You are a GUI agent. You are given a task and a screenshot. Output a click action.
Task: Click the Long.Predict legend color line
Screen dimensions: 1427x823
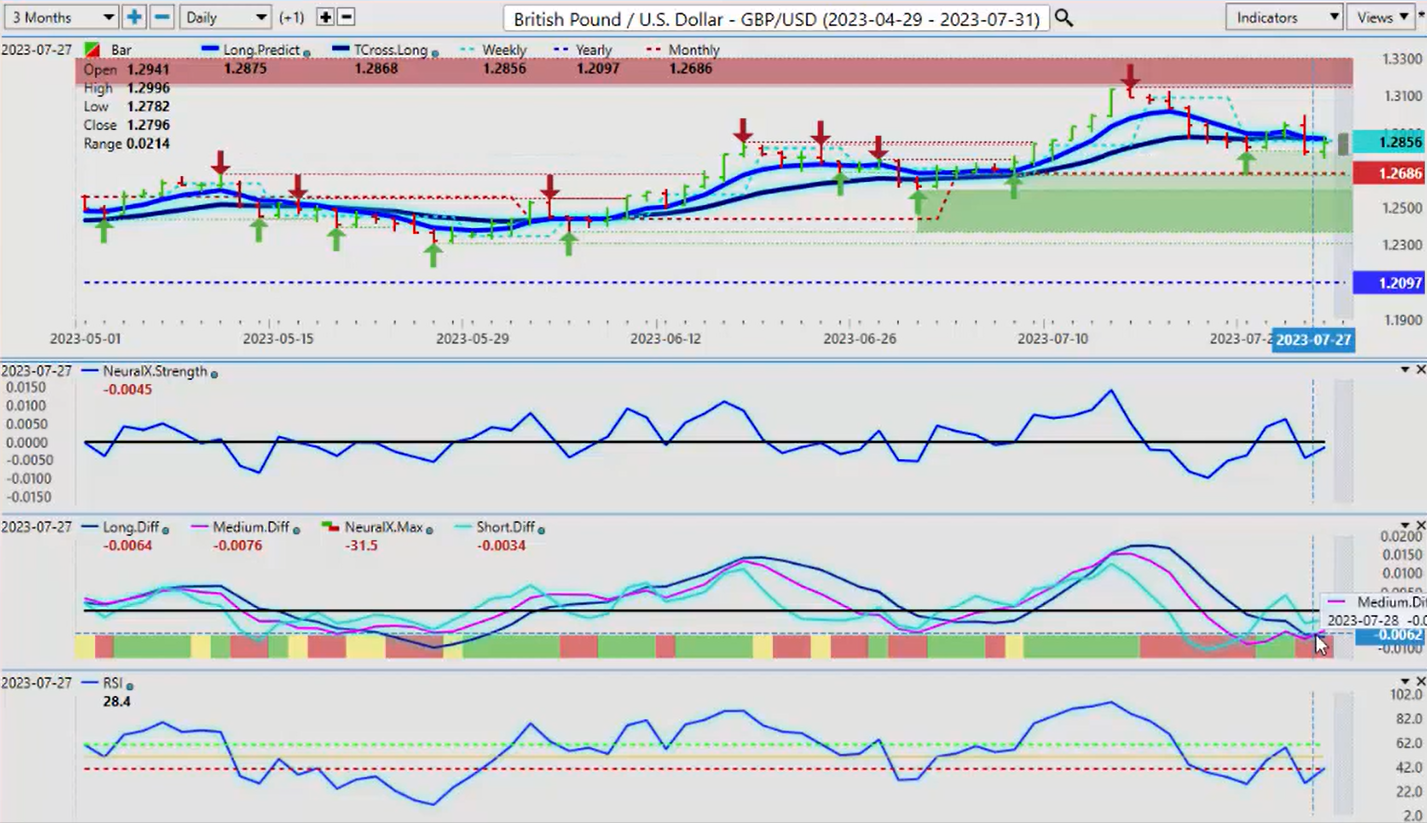(x=211, y=50)
